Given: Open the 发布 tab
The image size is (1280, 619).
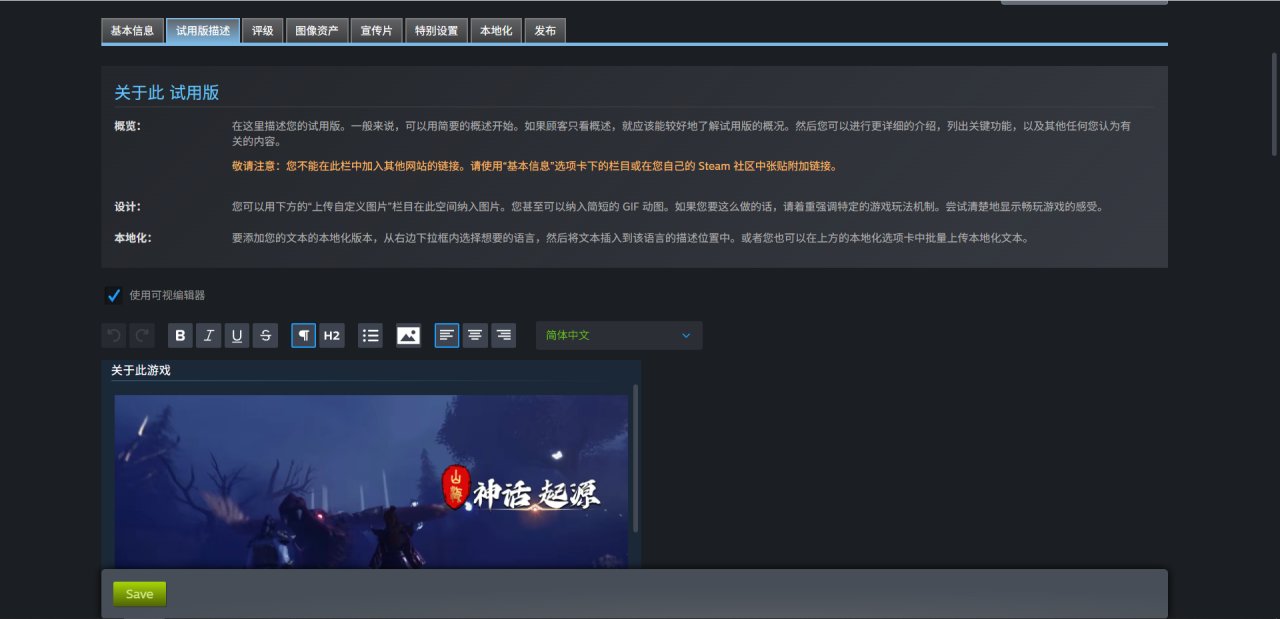Looking at the screenshot, I should (x=545, y=31).
